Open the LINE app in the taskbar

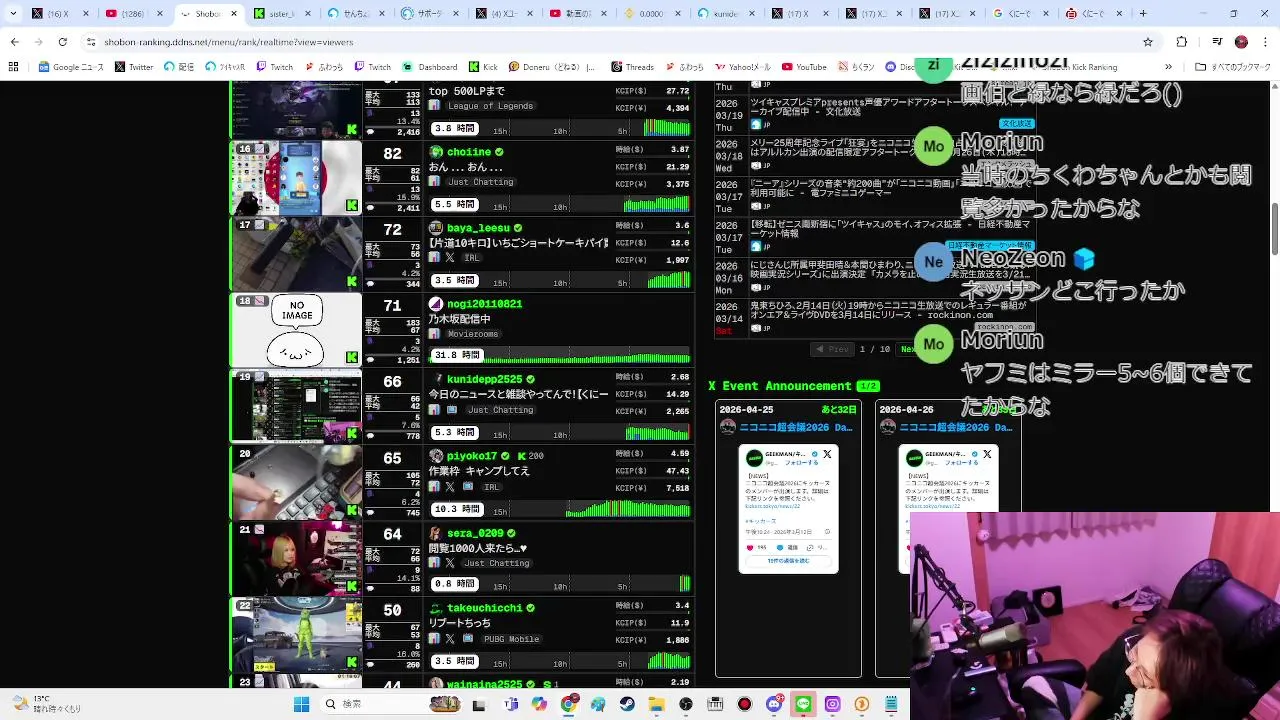tap(803, 704)
